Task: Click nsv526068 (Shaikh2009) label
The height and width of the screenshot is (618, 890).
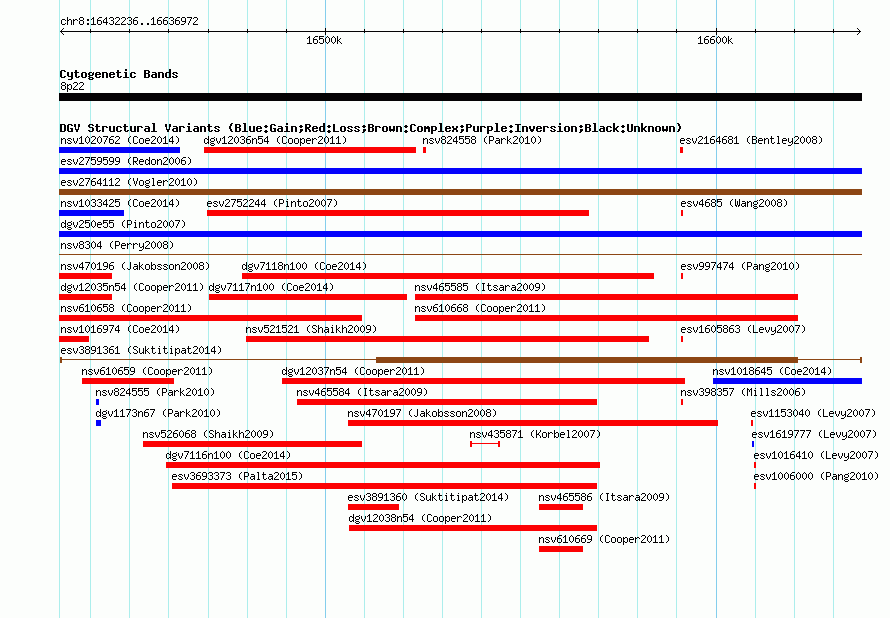Action: [x=208, y=434]
